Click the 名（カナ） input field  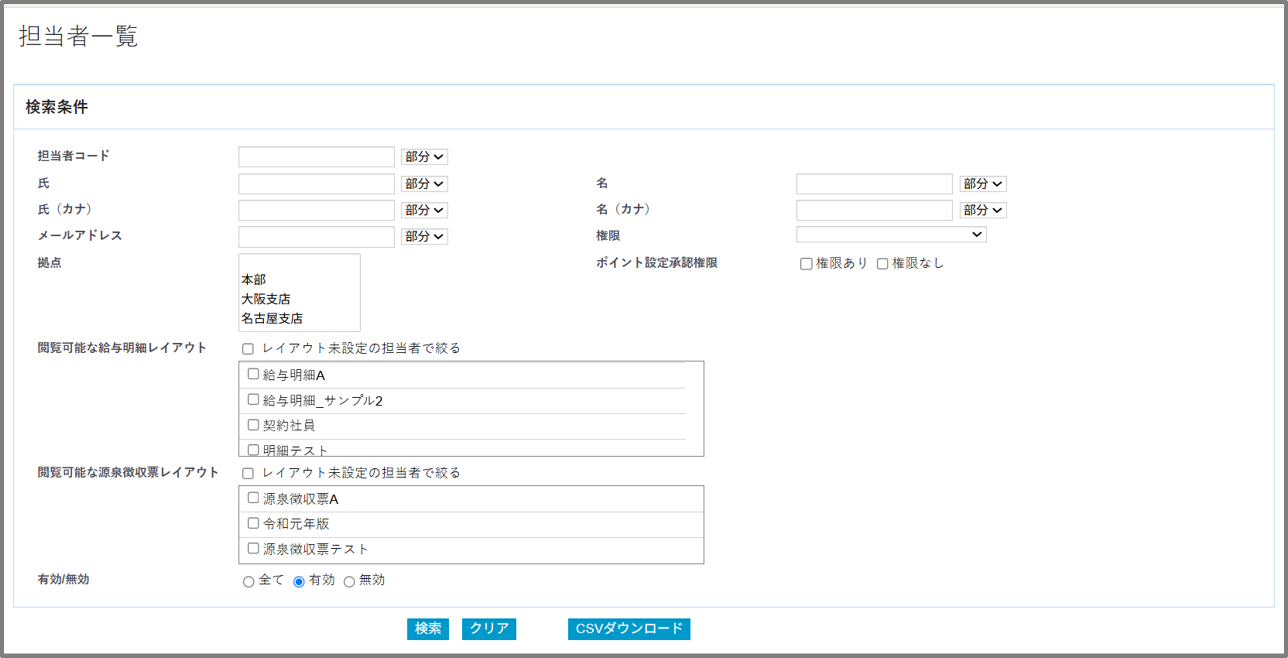tap(874, 210)
